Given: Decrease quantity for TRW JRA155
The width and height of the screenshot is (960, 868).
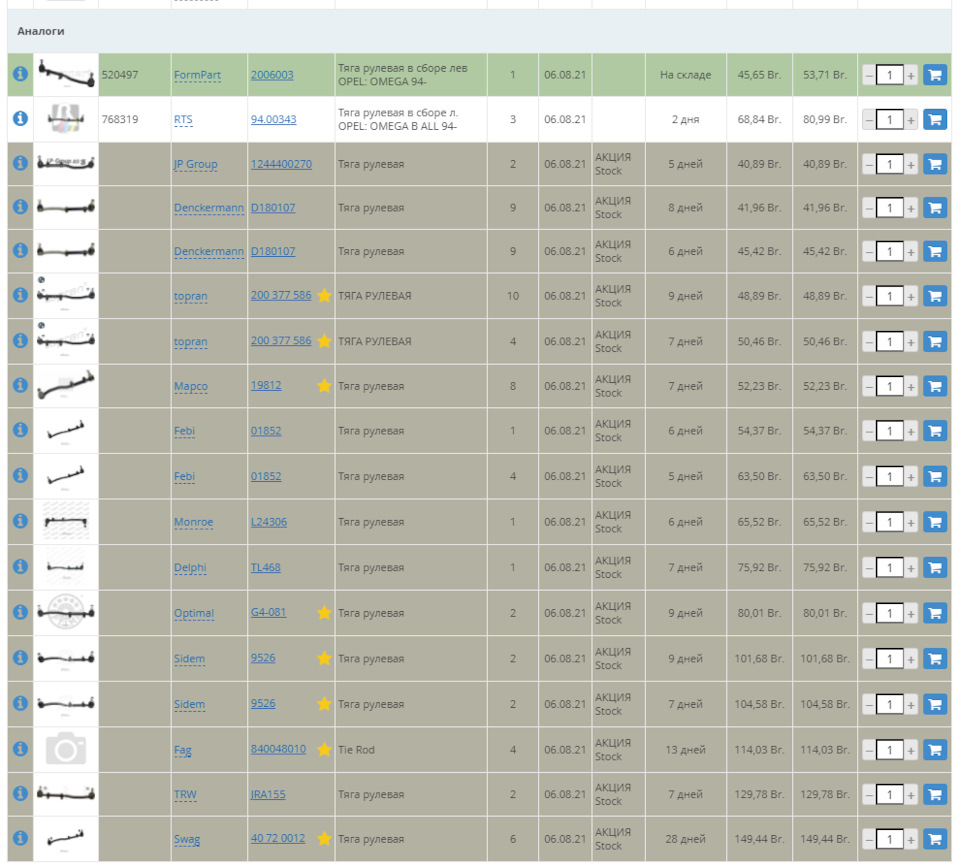Looking at the screenshot, I should coord(869,795).
